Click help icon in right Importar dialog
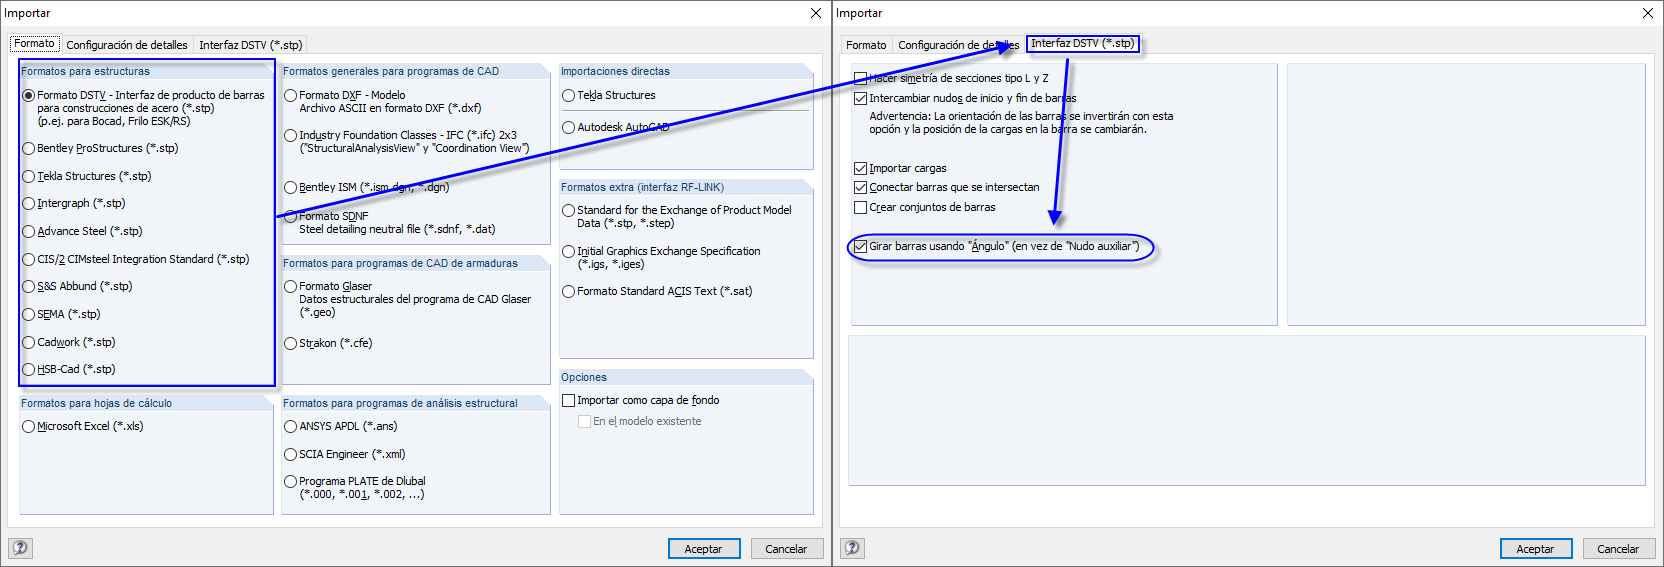Viewport: 1664px width, 567px height. (853, 548)
